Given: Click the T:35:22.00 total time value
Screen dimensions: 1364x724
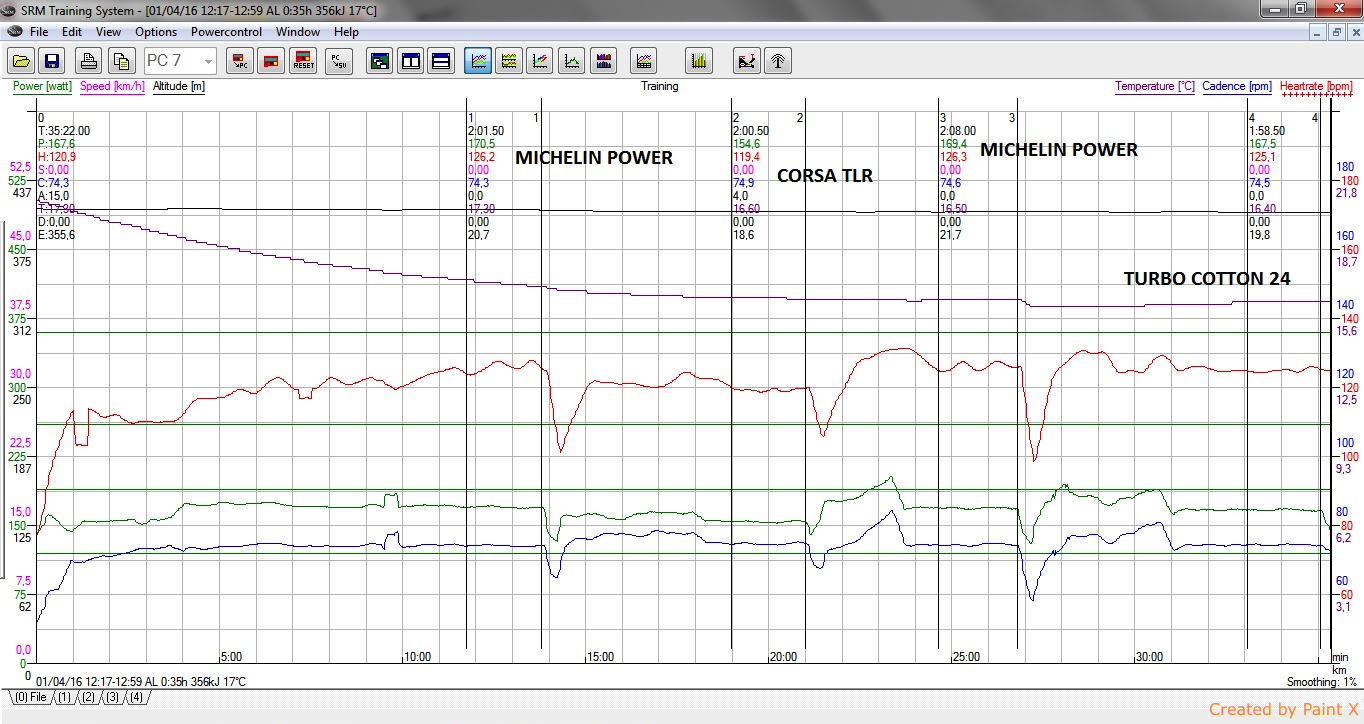Looking at the screenshot, I should point(64,131).
